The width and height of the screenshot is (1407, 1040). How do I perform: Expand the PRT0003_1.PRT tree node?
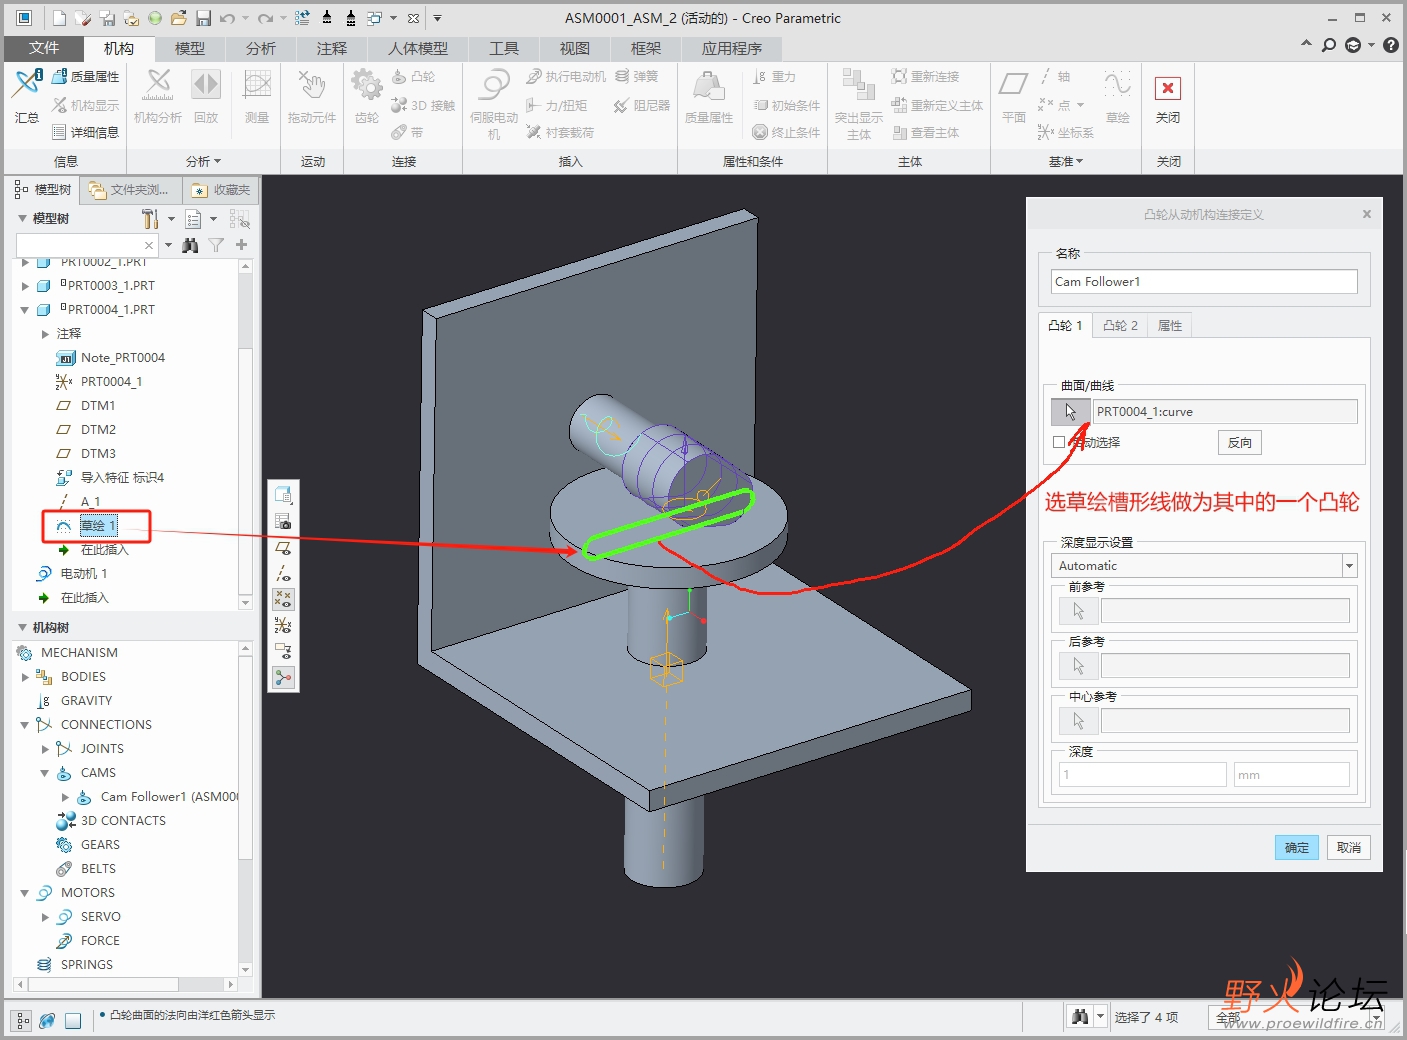point(25,286)
